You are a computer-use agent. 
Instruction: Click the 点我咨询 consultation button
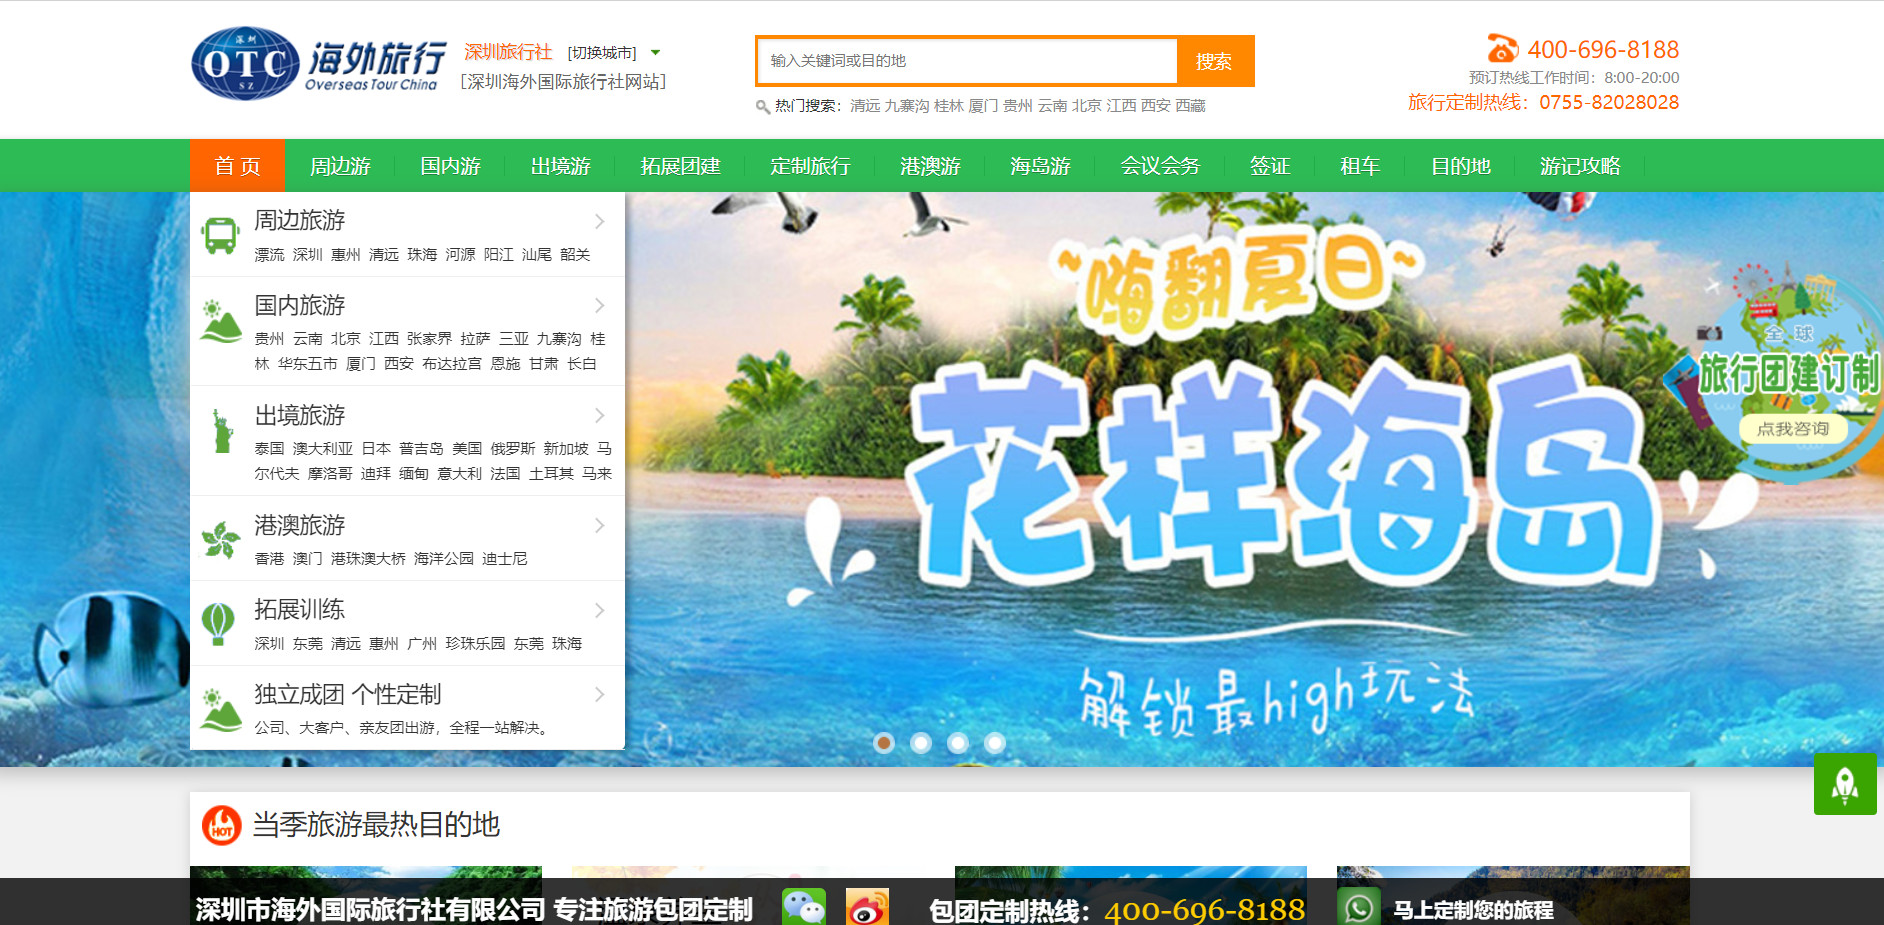point(1792,429)
